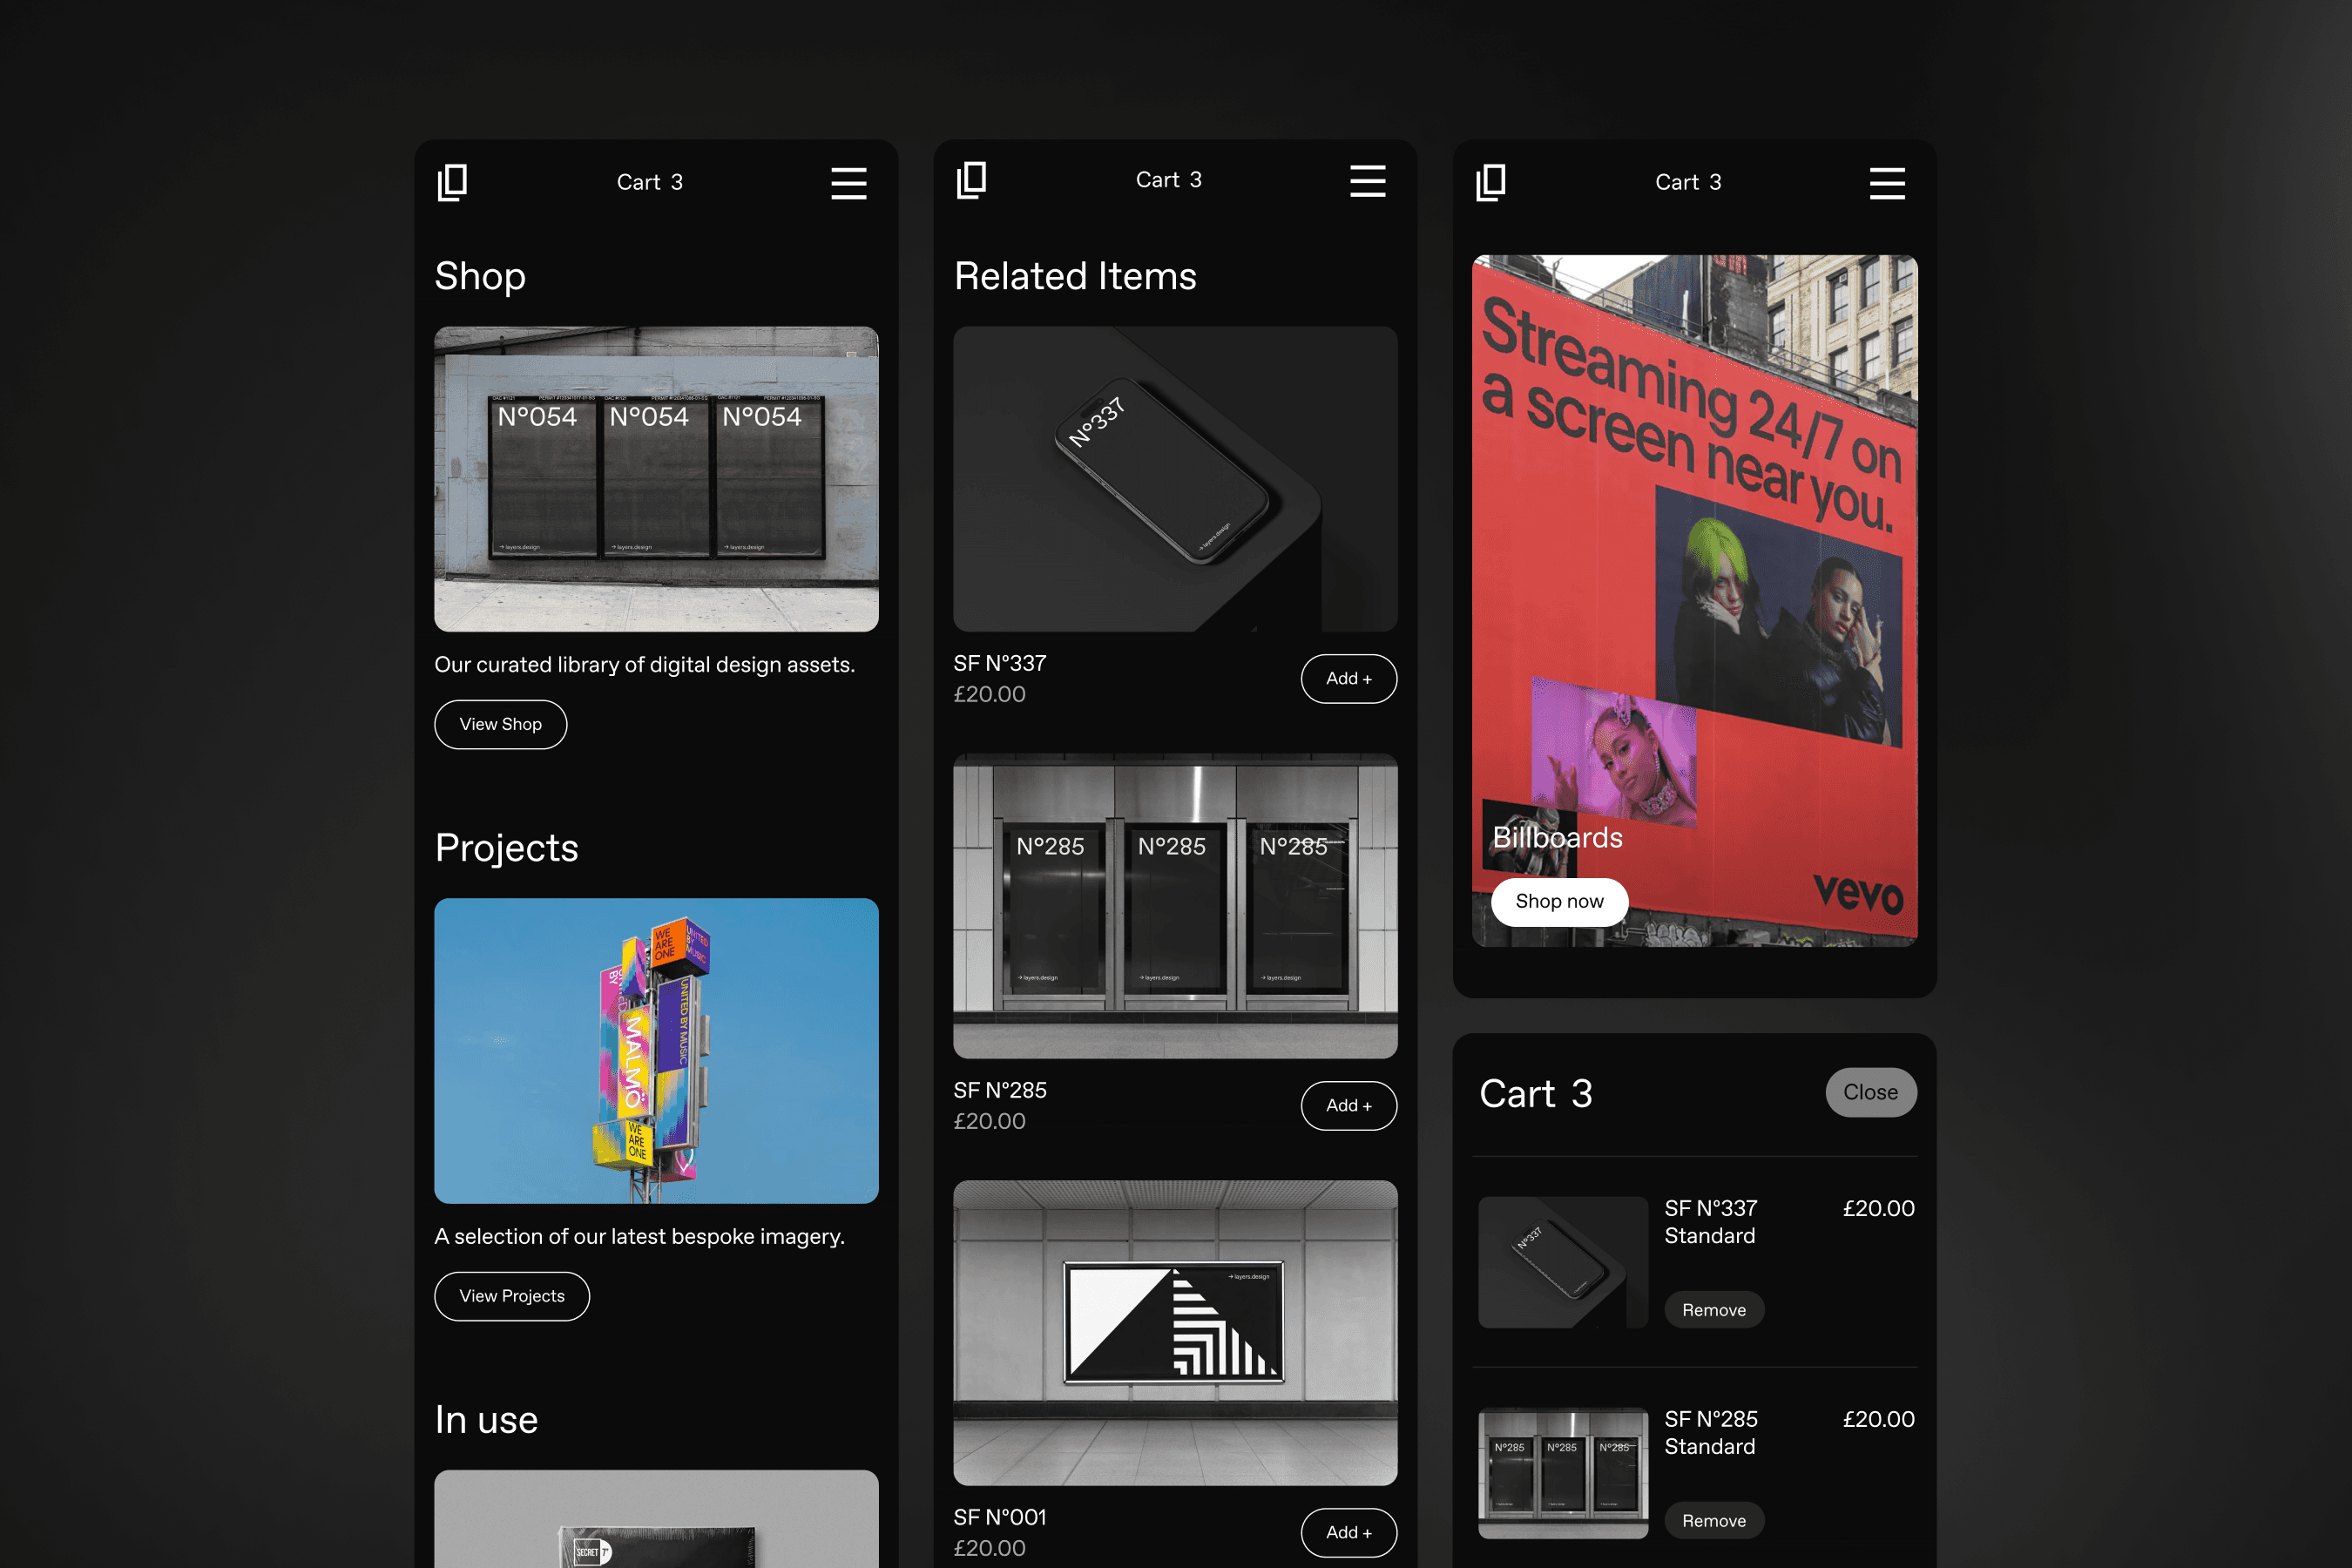2352x1568 pixels.
Task: Click Shop now on Billboards banner
Action: point(1558,901)
